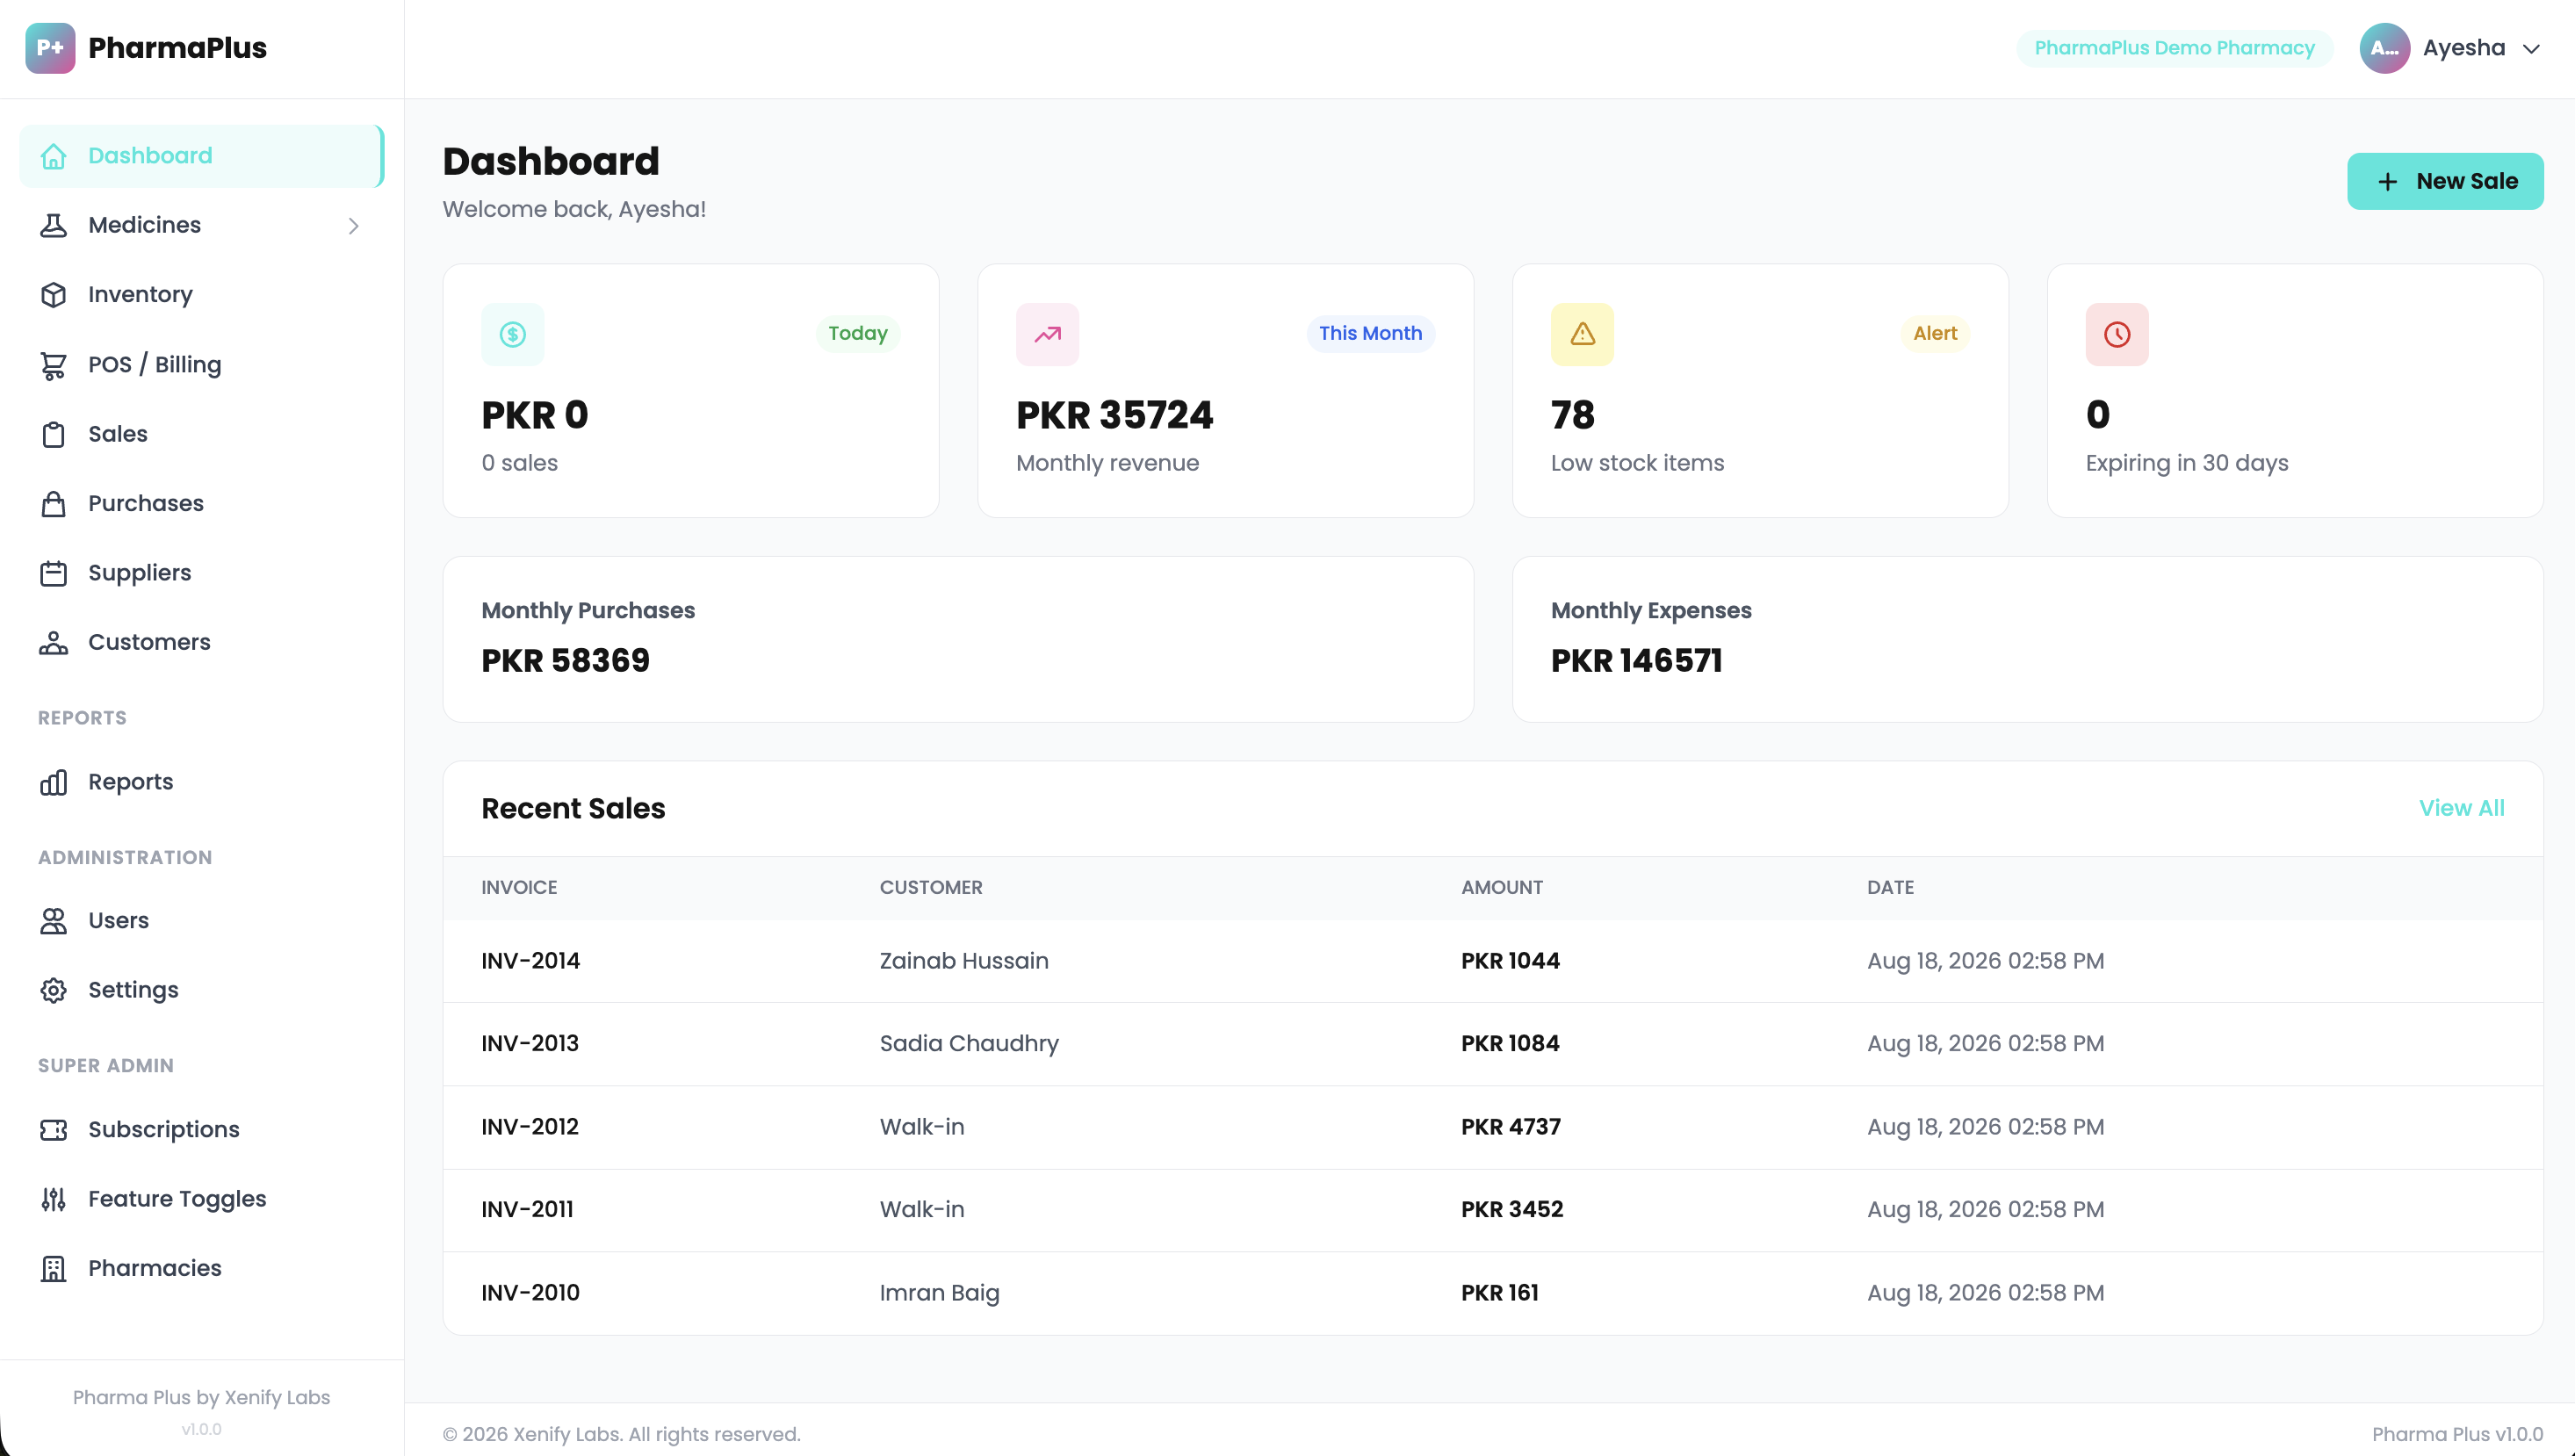The width and height of the screenshot is (2575, 1456).
Task: Click the Sales clipboard icon
Action: tap(53, 434)
